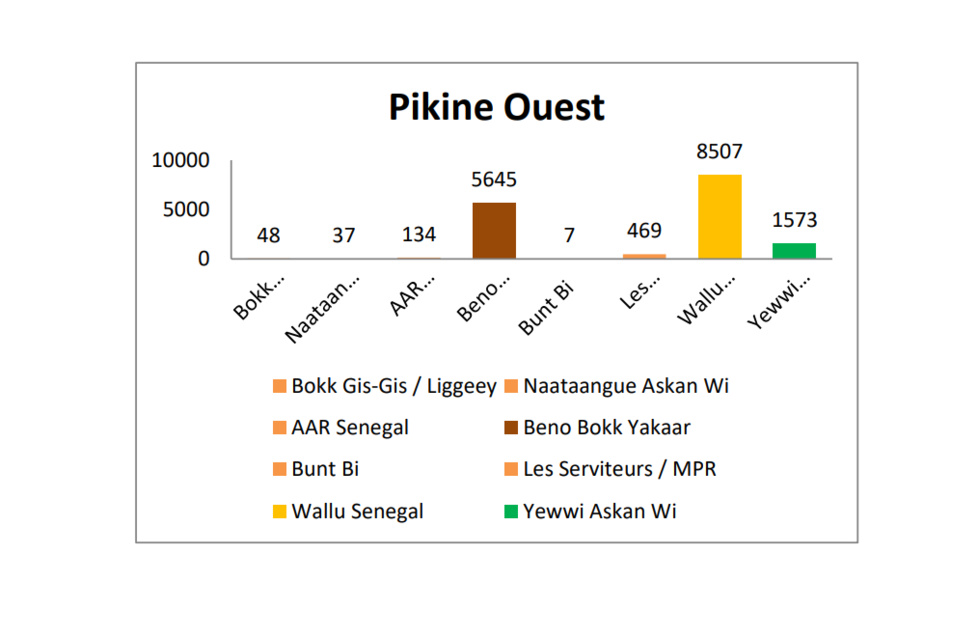Click the data label 7 above Bunt Bi

click(x=569, y=235)
